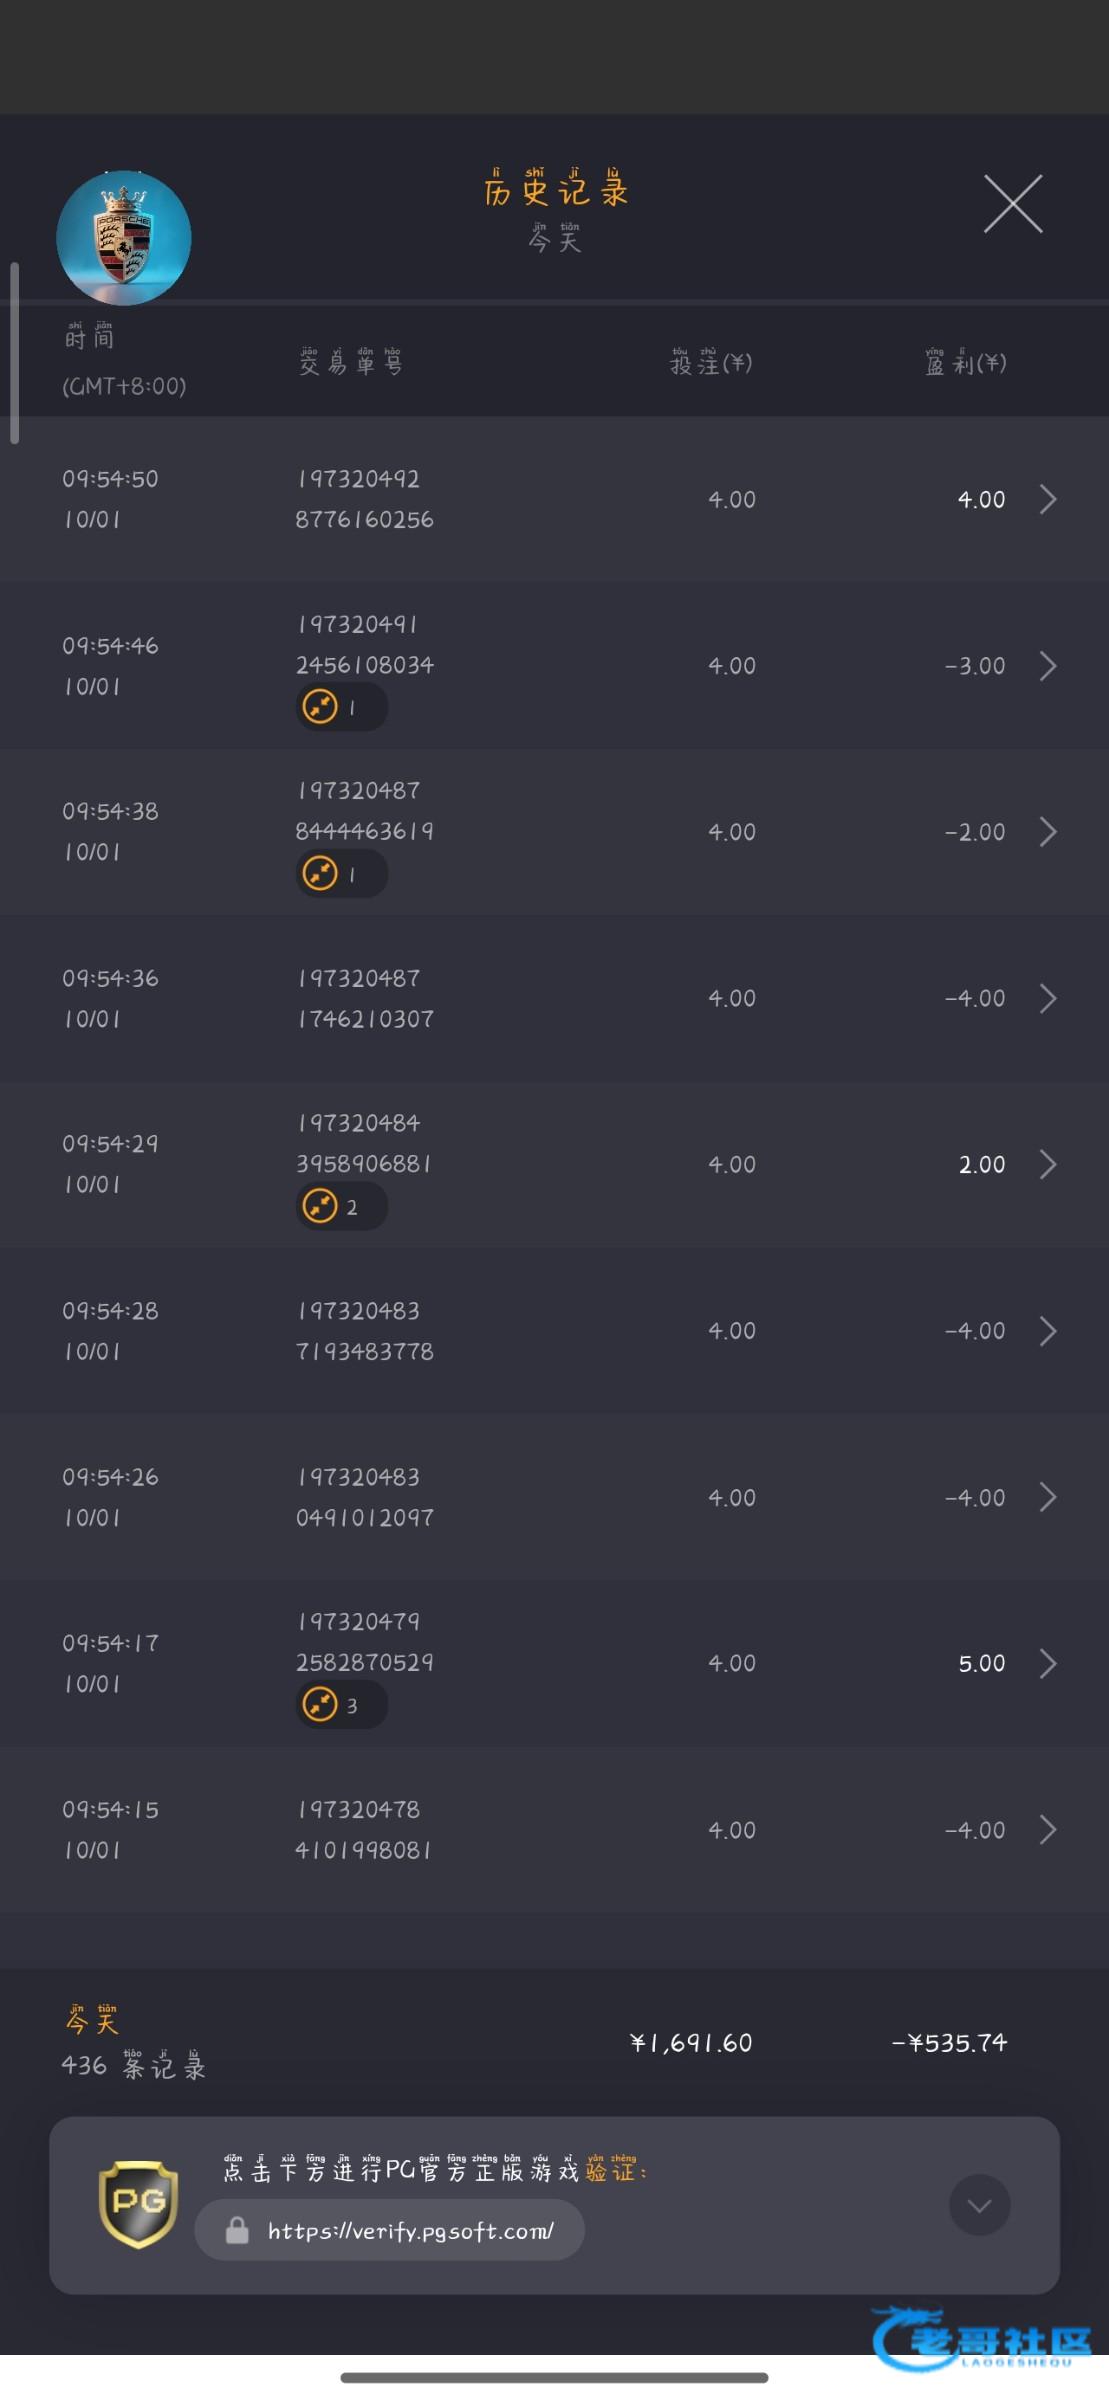Screen dimensions: 1109x2400
Task: Click the 盈利 profit column header
Action: pyautogui.click(x=965, y=362)
